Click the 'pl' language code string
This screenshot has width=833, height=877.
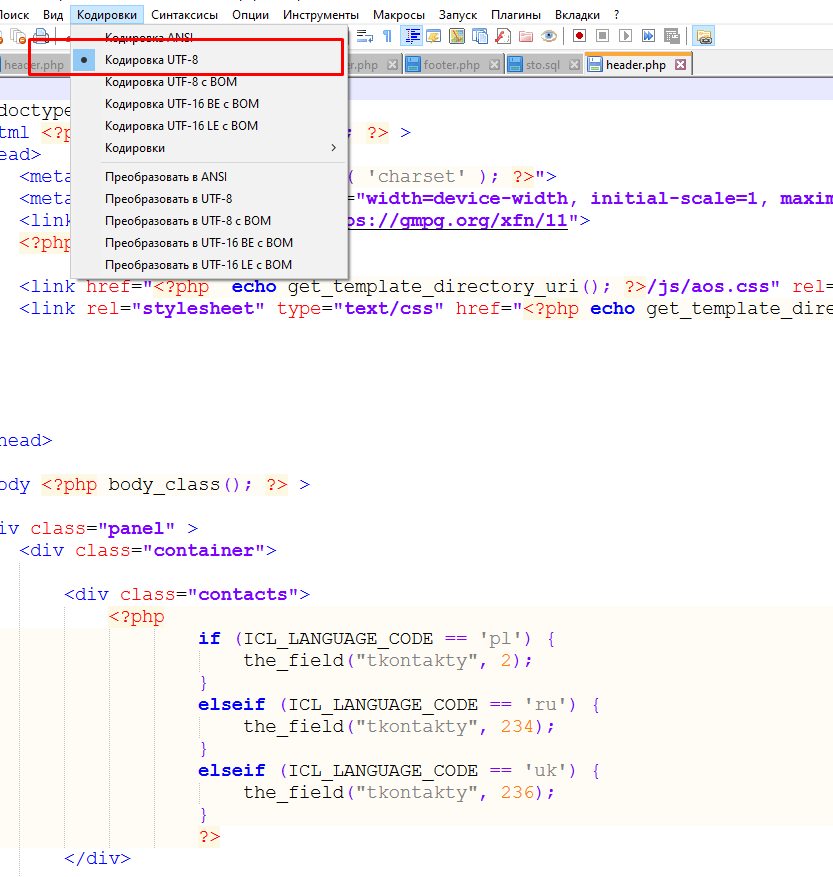pos(500,639)
